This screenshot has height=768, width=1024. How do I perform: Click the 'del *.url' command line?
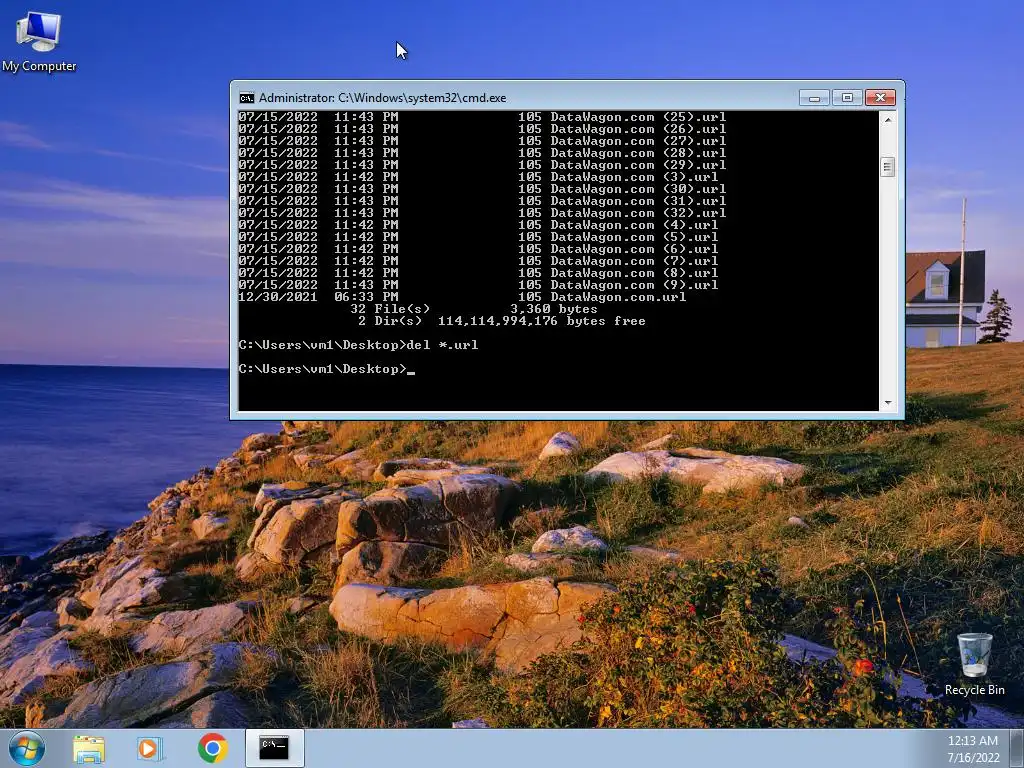pos(358,345)
